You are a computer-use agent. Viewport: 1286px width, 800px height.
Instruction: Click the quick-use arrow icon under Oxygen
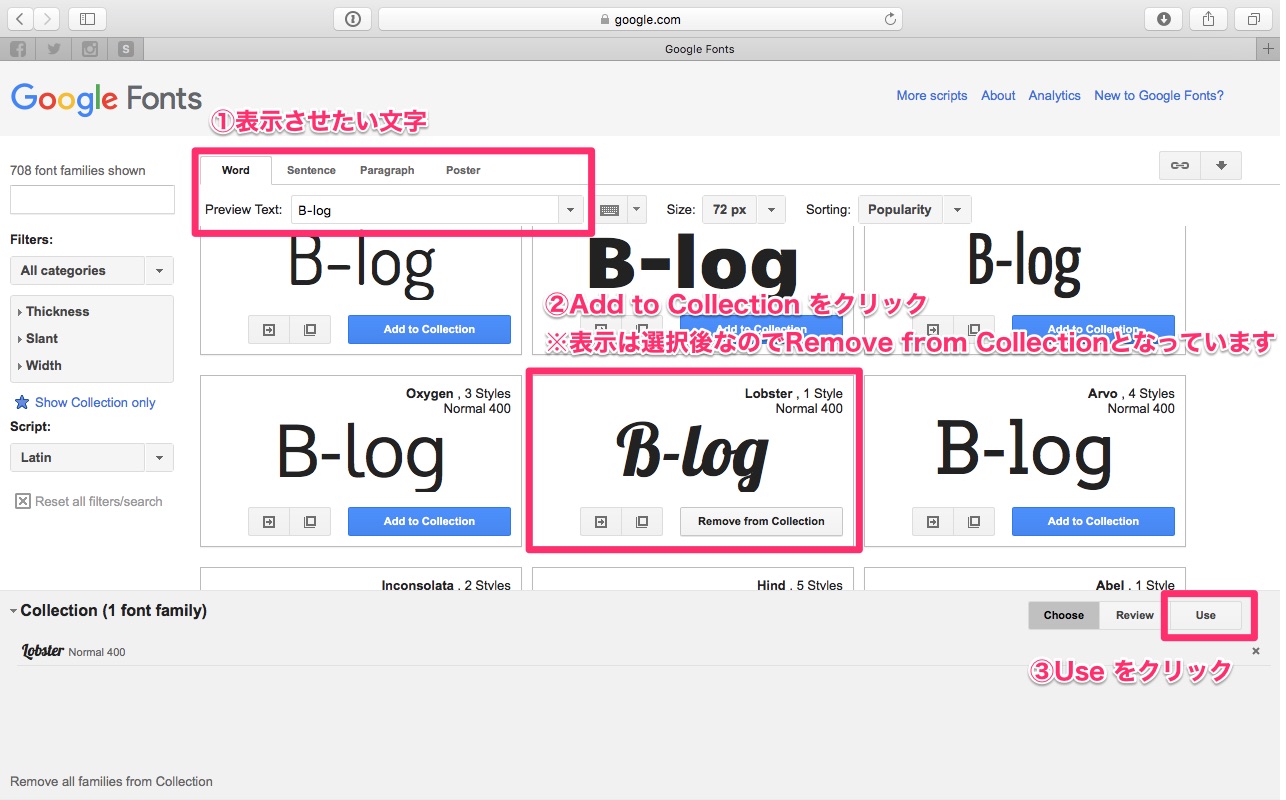click(x=269, y=522)
